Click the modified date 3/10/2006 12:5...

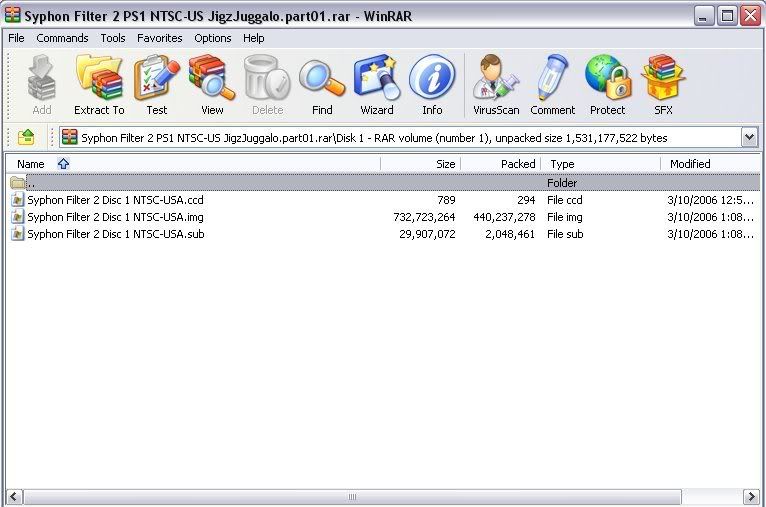tap(711, 200)
